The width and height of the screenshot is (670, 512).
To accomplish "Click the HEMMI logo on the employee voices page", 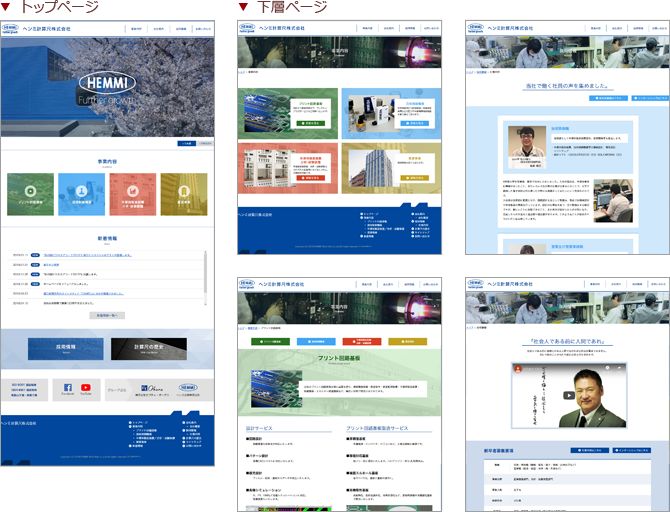I will coord(475,28).
